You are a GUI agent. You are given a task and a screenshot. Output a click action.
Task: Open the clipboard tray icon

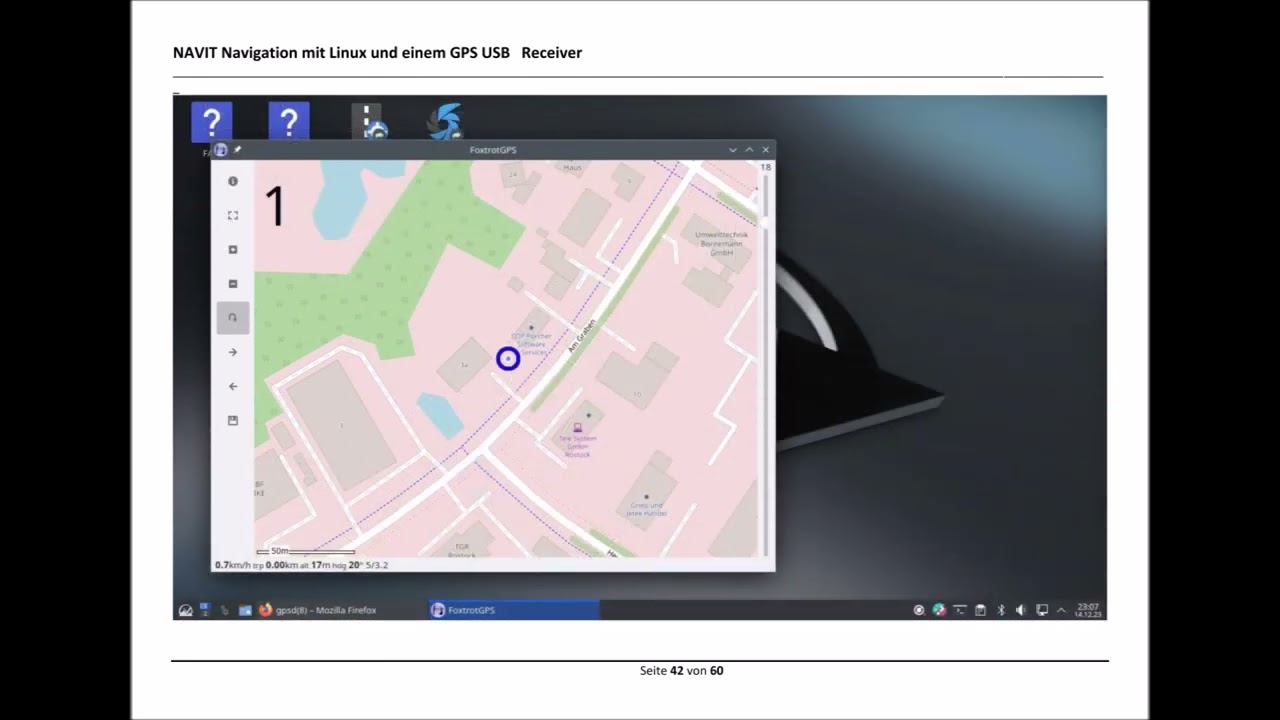[x=981, y=610]
